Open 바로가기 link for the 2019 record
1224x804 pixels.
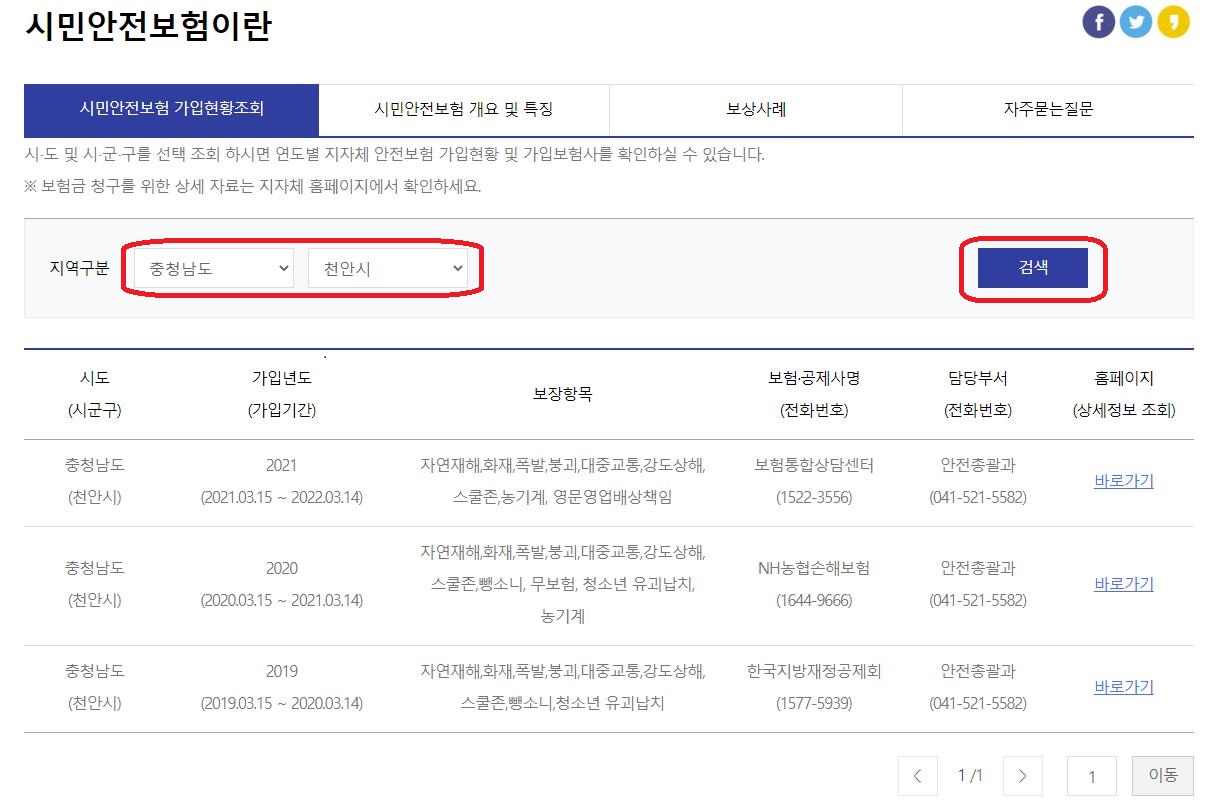pos(1126,687)
